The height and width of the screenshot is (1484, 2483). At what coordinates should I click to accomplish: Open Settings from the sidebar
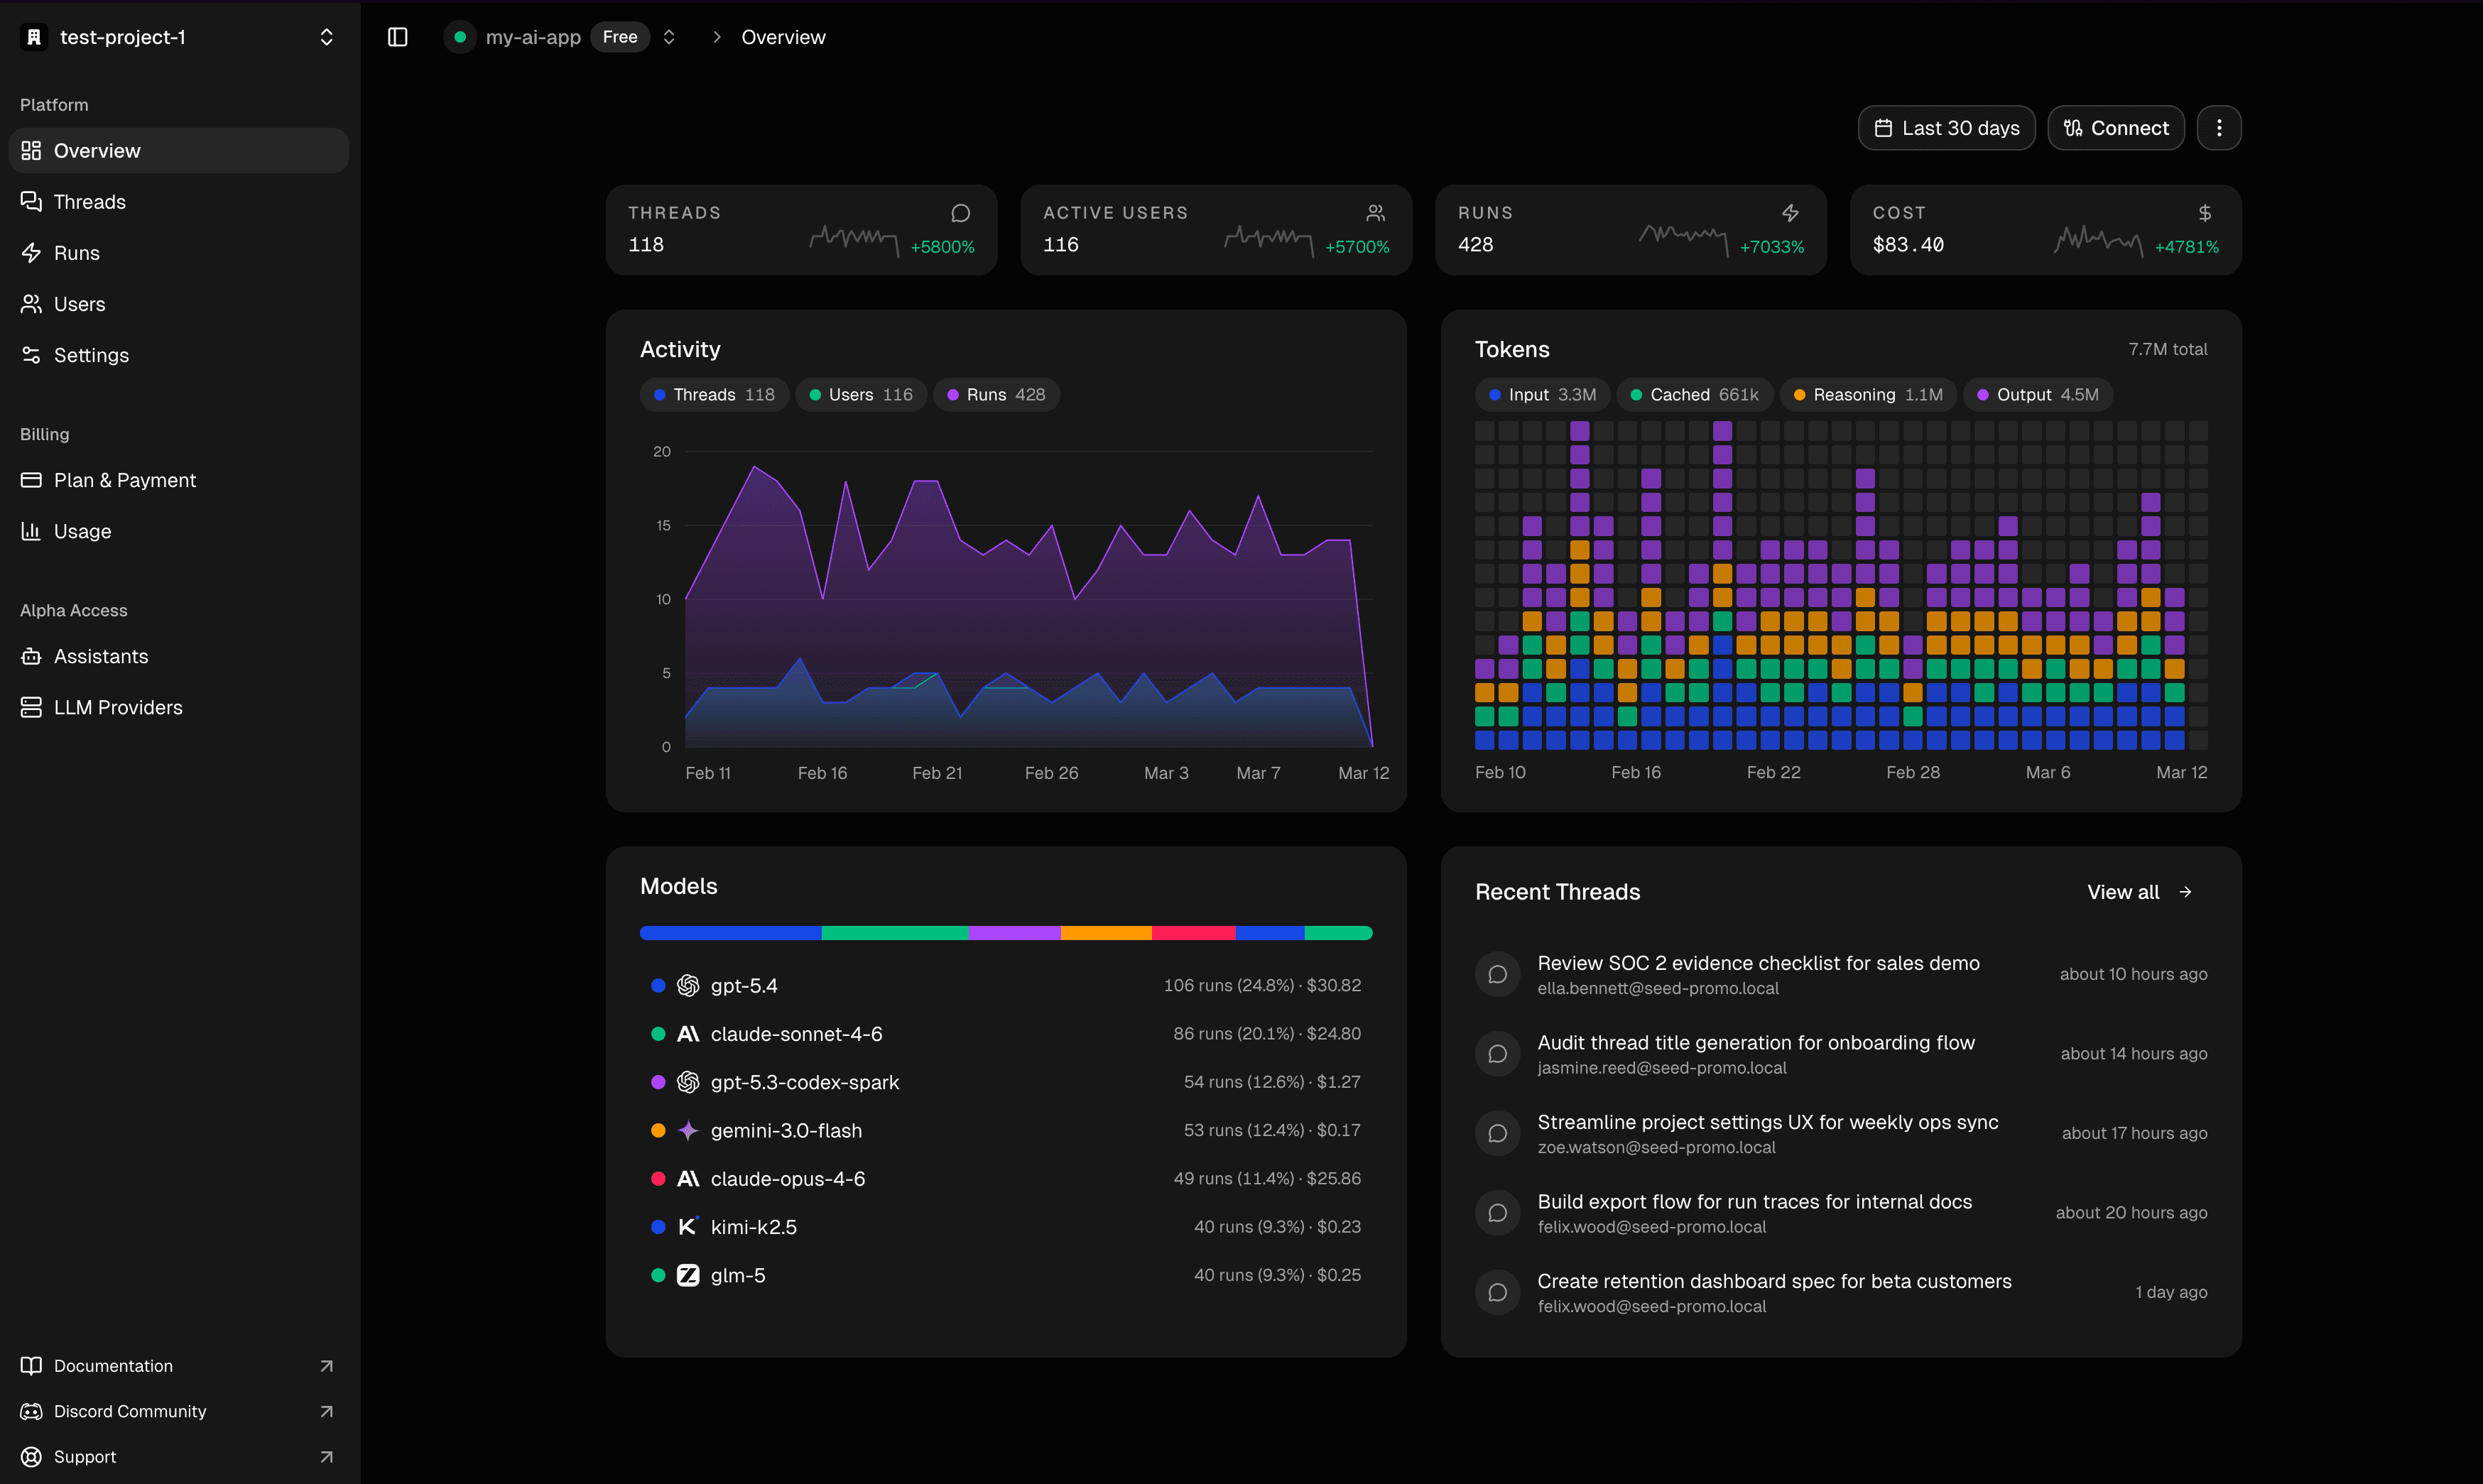pos(91,355)
